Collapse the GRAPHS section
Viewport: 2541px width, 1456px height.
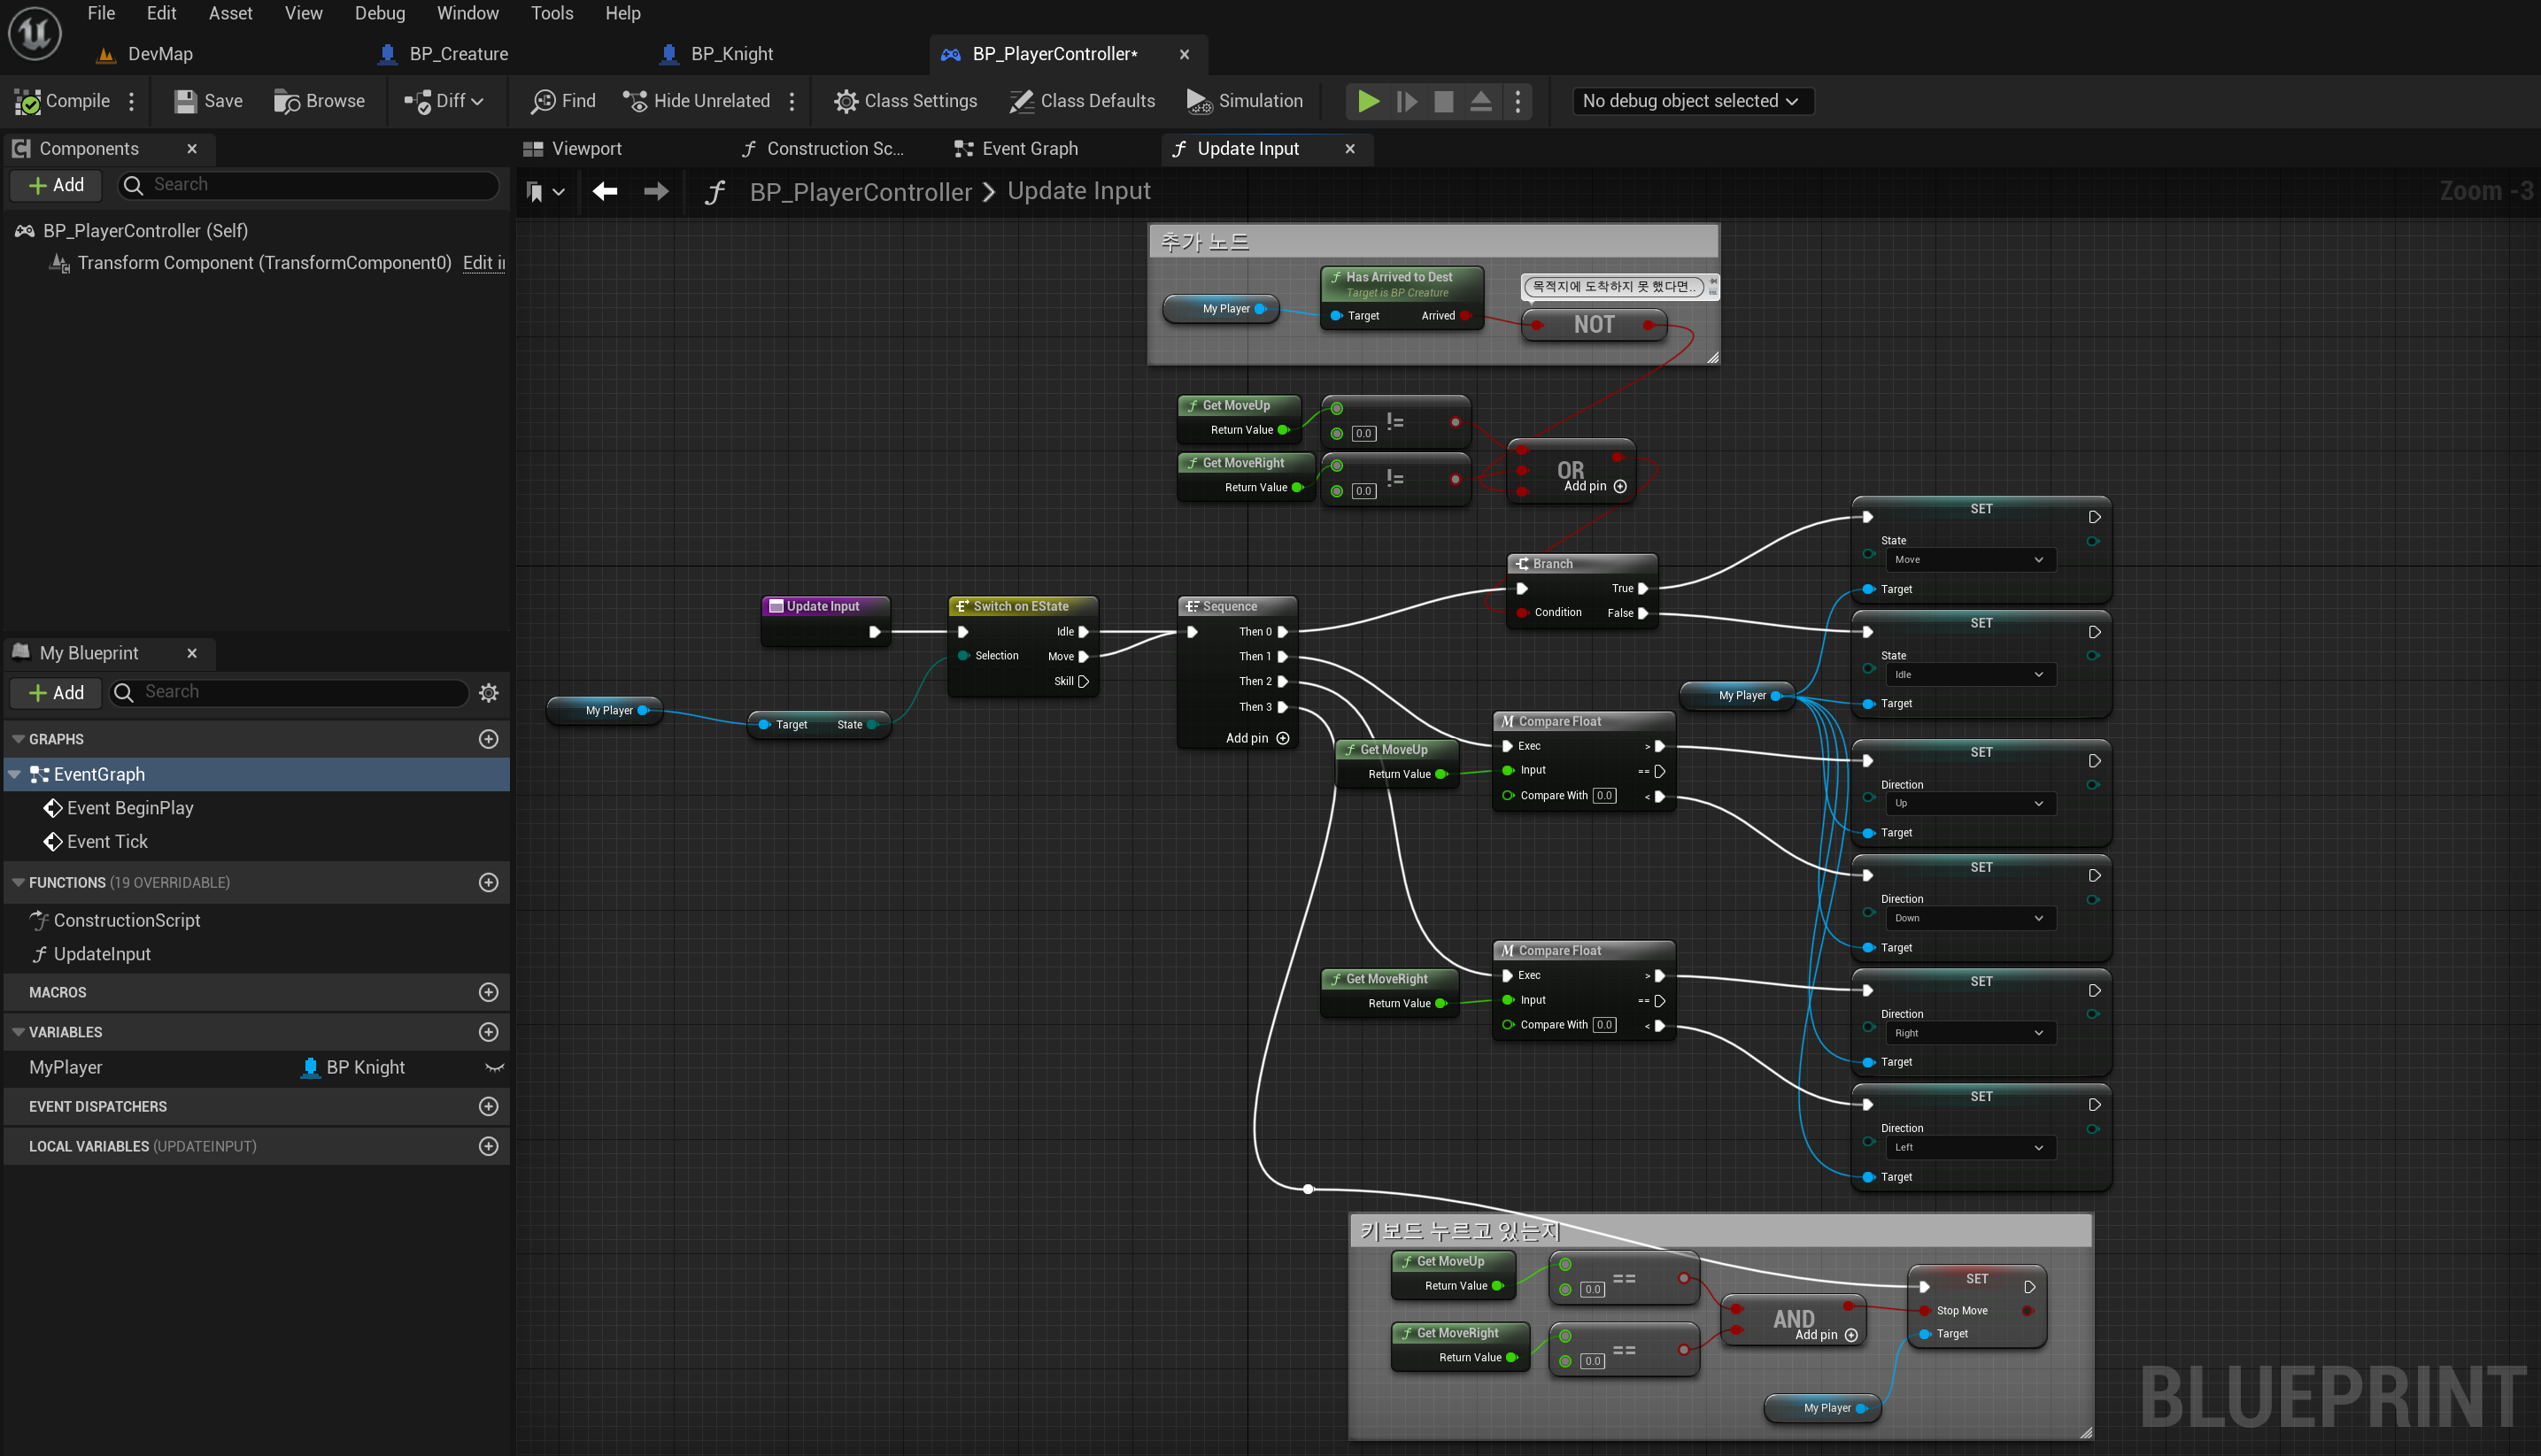(18, 739)
